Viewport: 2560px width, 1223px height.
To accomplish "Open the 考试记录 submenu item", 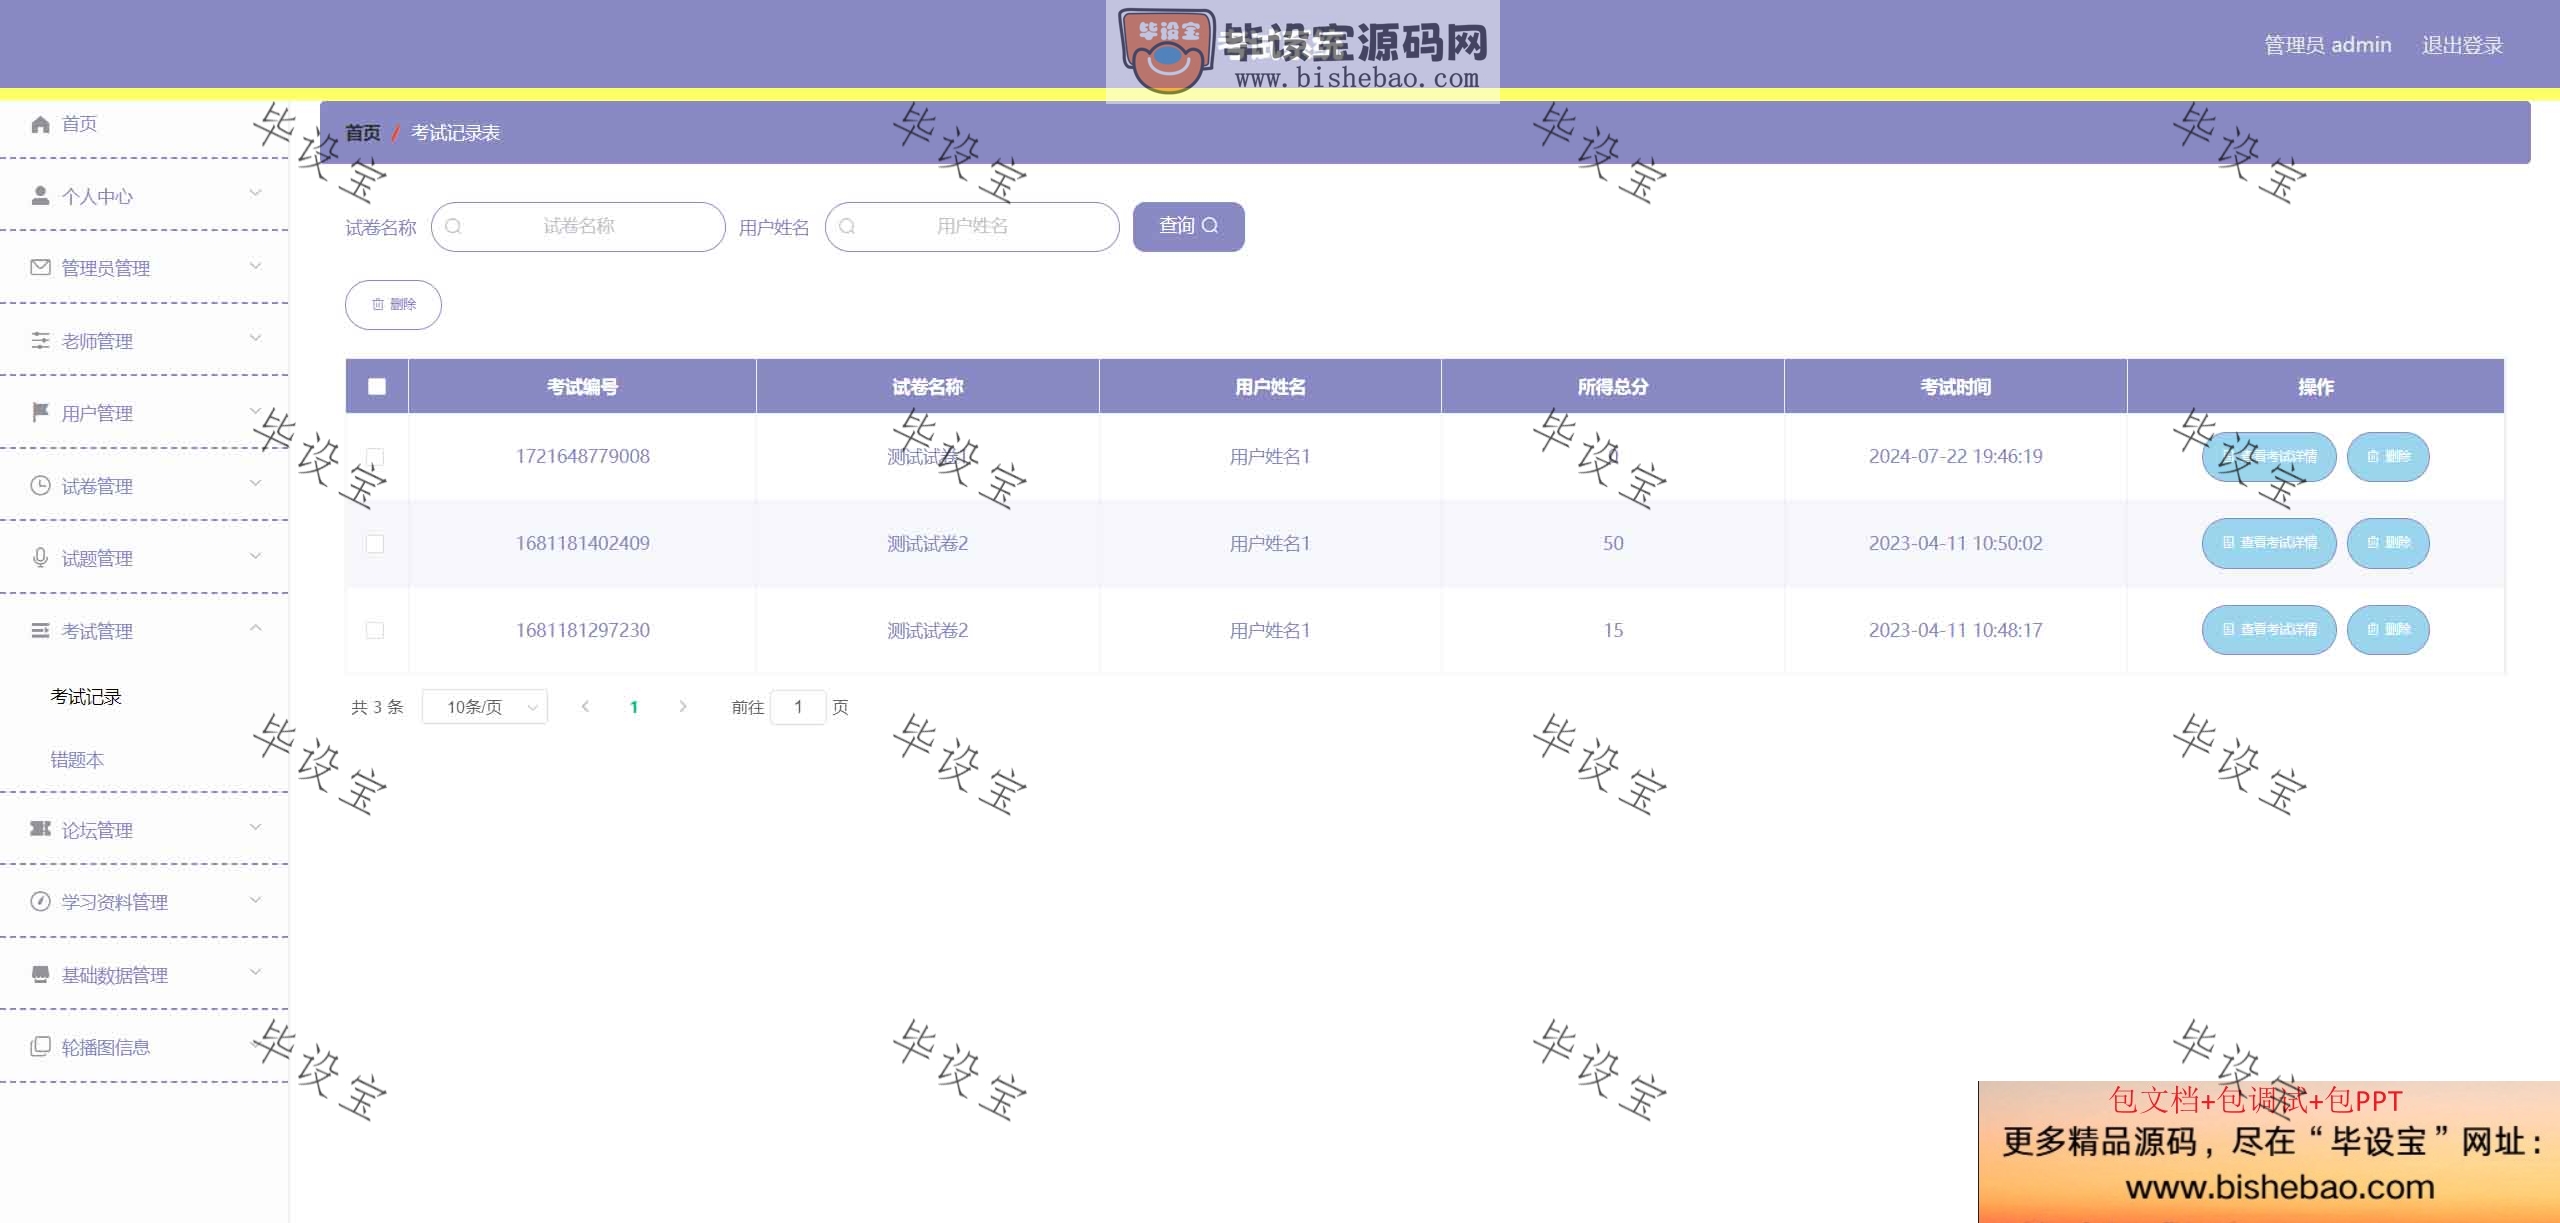I will click(86, 697).
